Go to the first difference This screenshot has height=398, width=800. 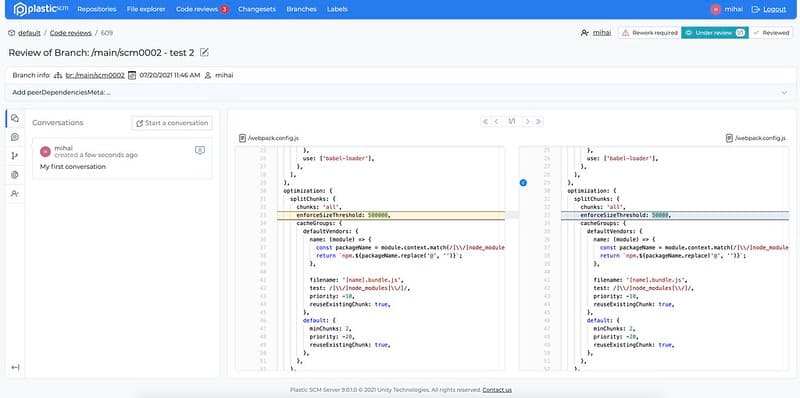pos(485,121)
